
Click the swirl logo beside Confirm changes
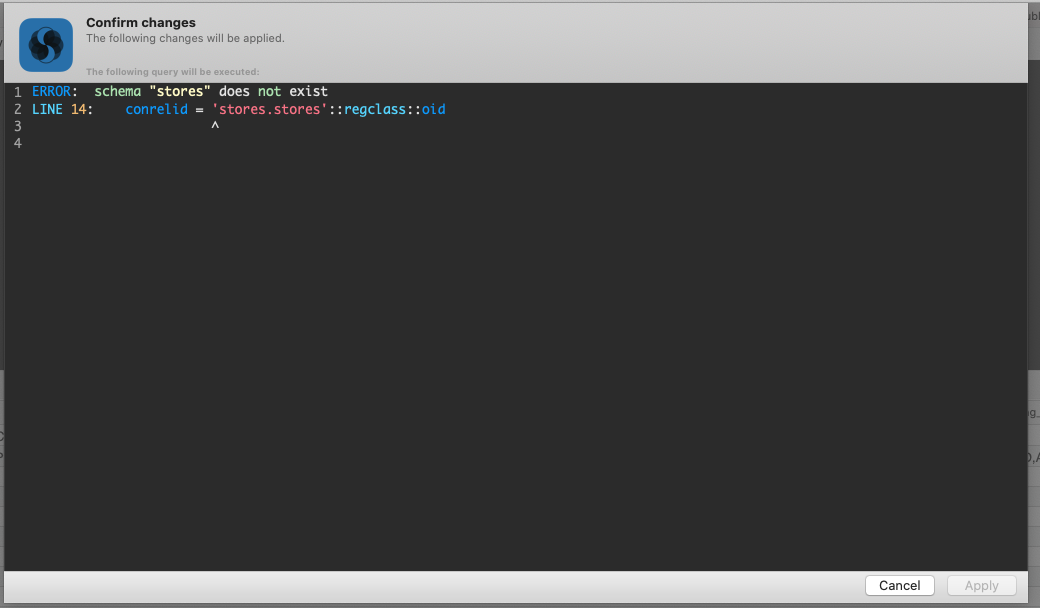pyautogui.click(x=45, y=44)
